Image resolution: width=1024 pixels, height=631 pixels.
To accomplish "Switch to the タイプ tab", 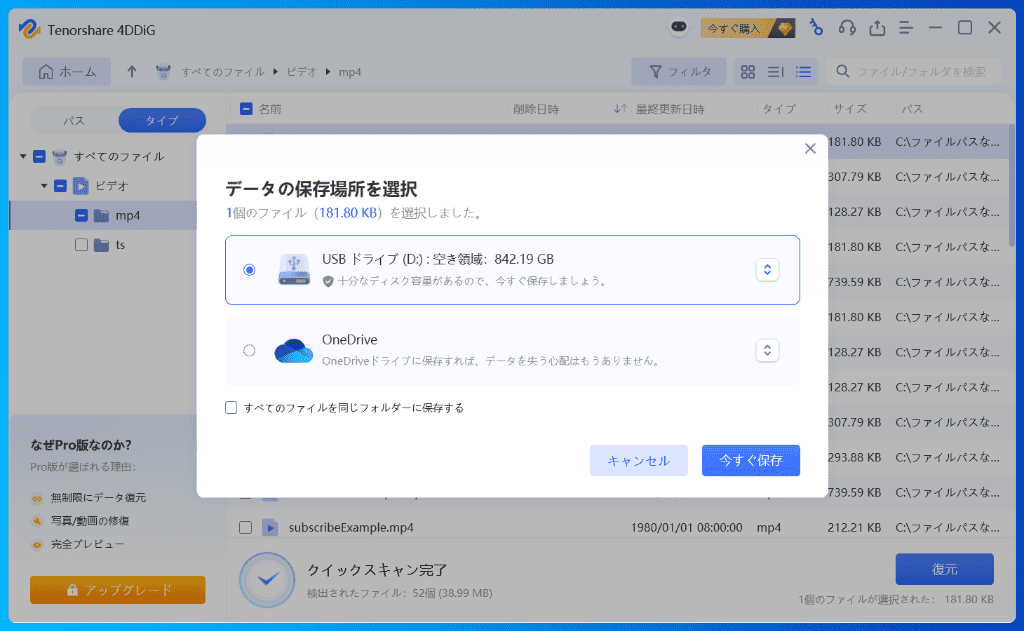I will 162,121.
